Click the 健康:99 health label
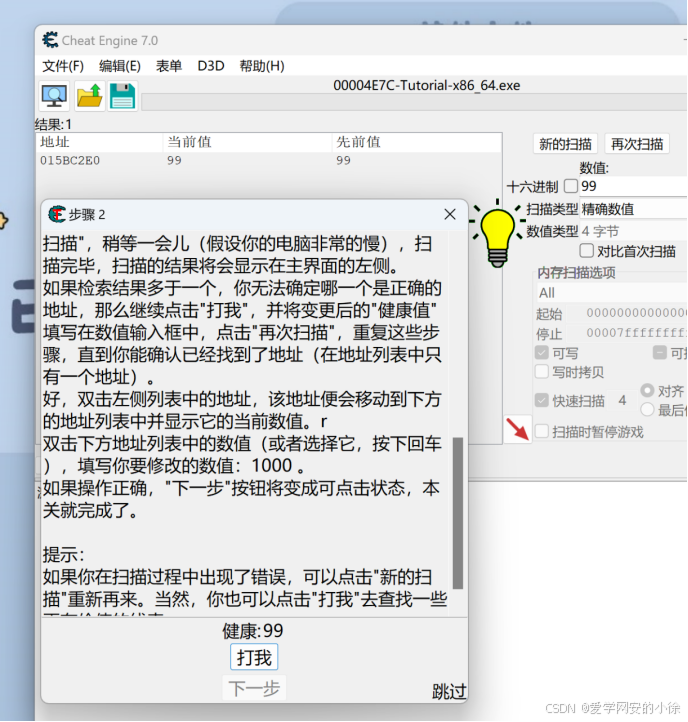The height and width of the screenshot is (722, 688). pos(253,631)
